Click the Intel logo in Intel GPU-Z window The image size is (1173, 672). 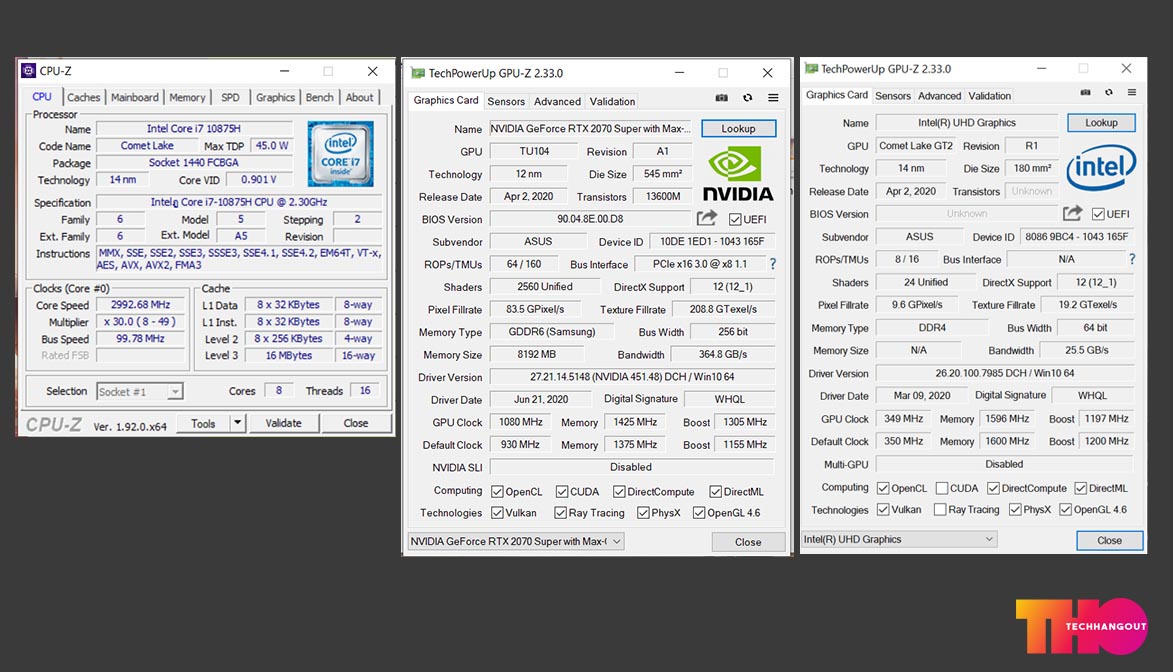[1100, 168]
